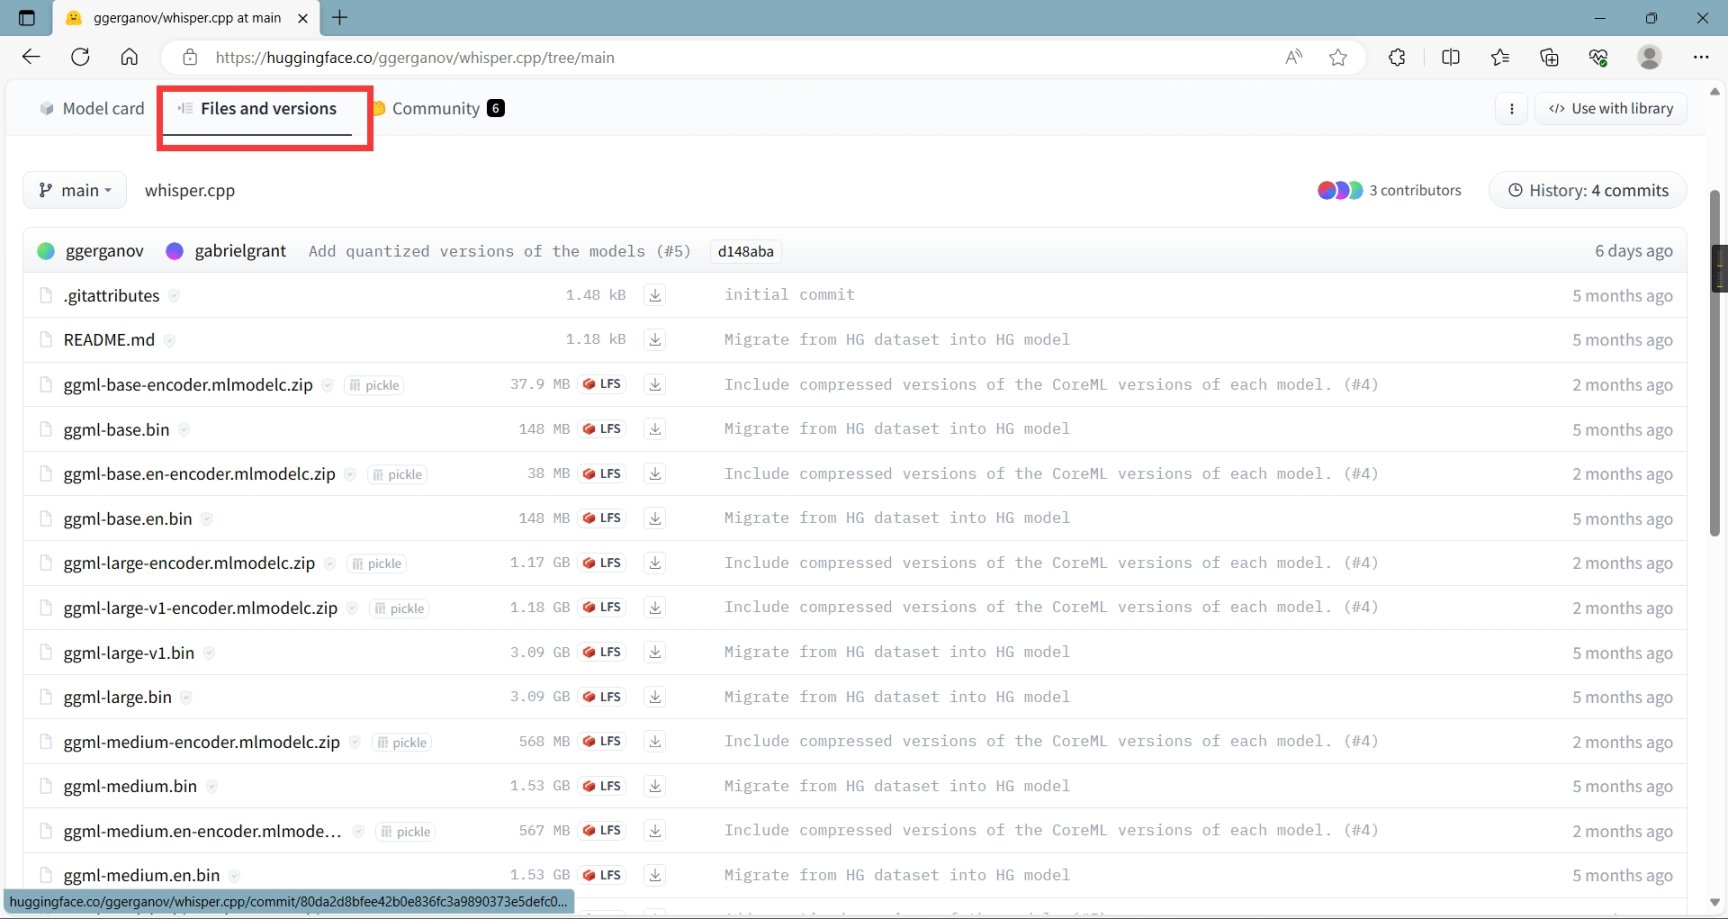Open the README.md file
Screen dimensions: 1728x919
[109, 340]
